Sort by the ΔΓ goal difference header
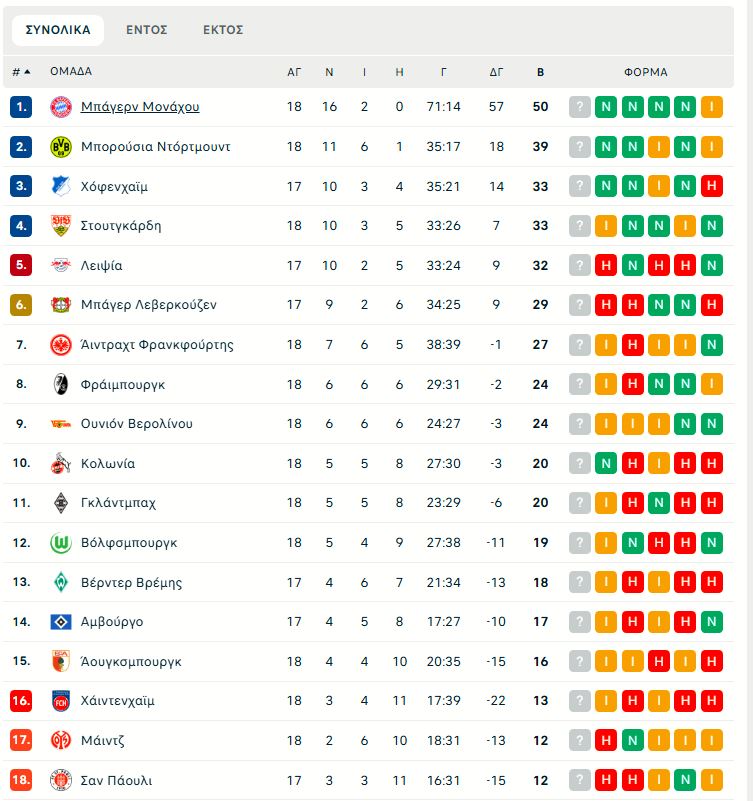Image resolution: width=753 pixels, height=801 pixels. point(497,72)
